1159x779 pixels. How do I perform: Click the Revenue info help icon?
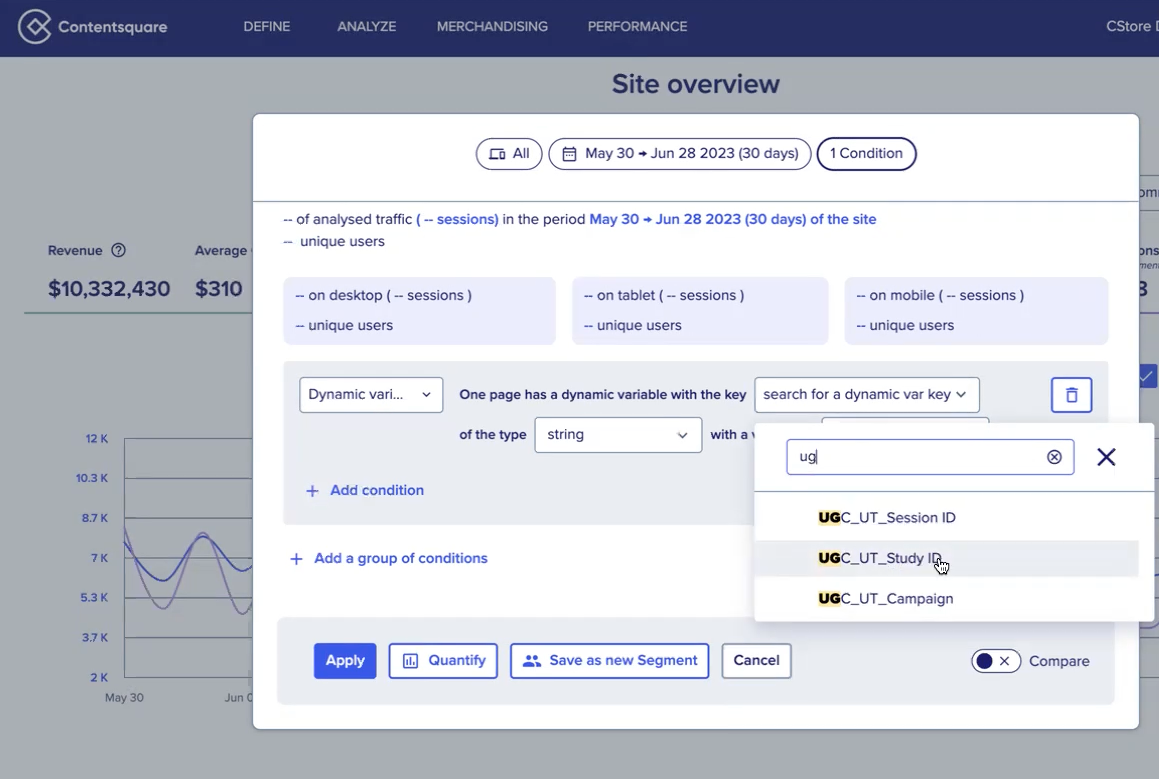click(x=118, y=251)
